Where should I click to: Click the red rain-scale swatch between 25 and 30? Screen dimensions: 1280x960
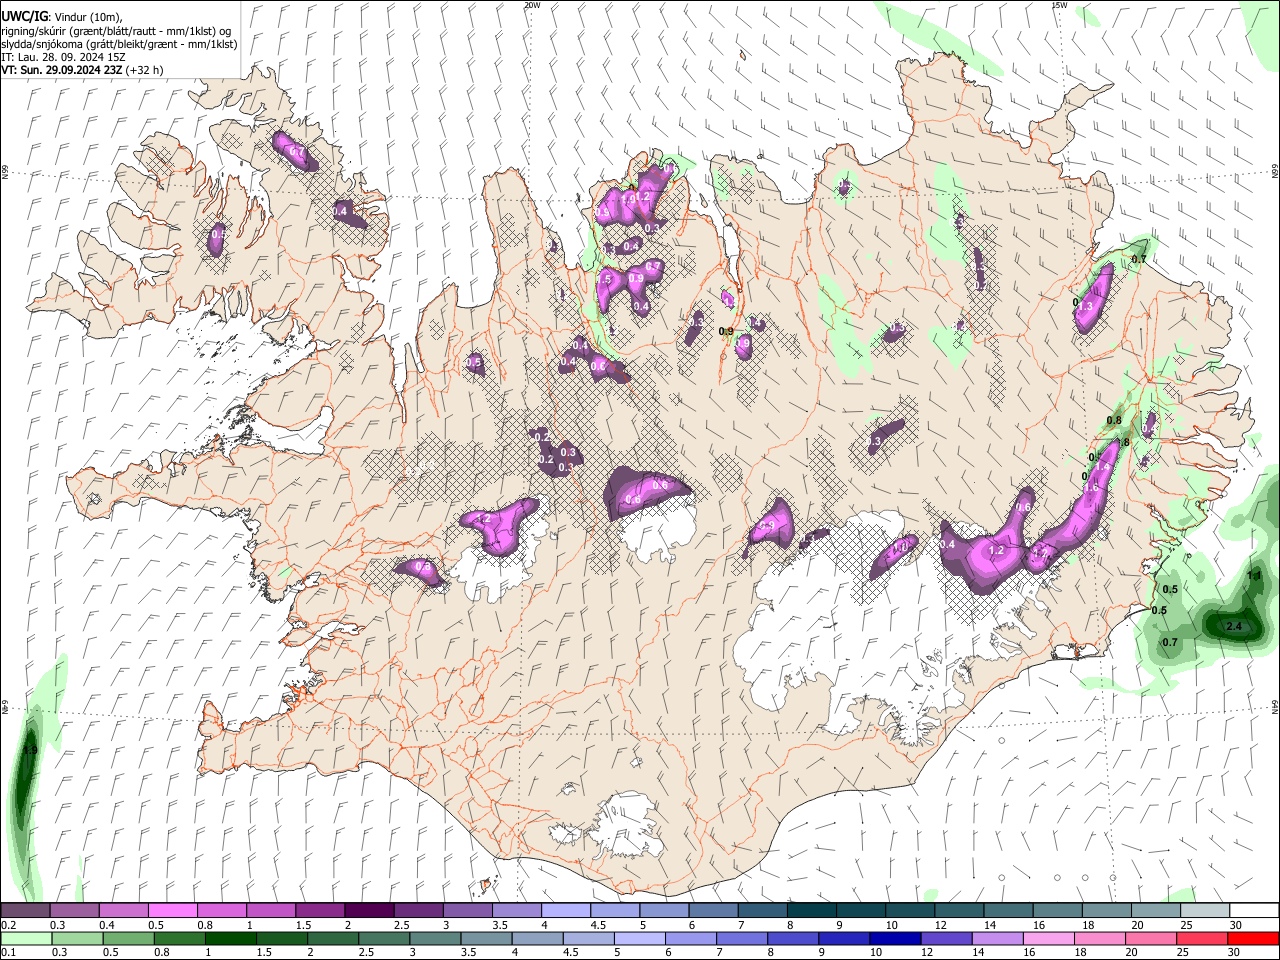1203,938
